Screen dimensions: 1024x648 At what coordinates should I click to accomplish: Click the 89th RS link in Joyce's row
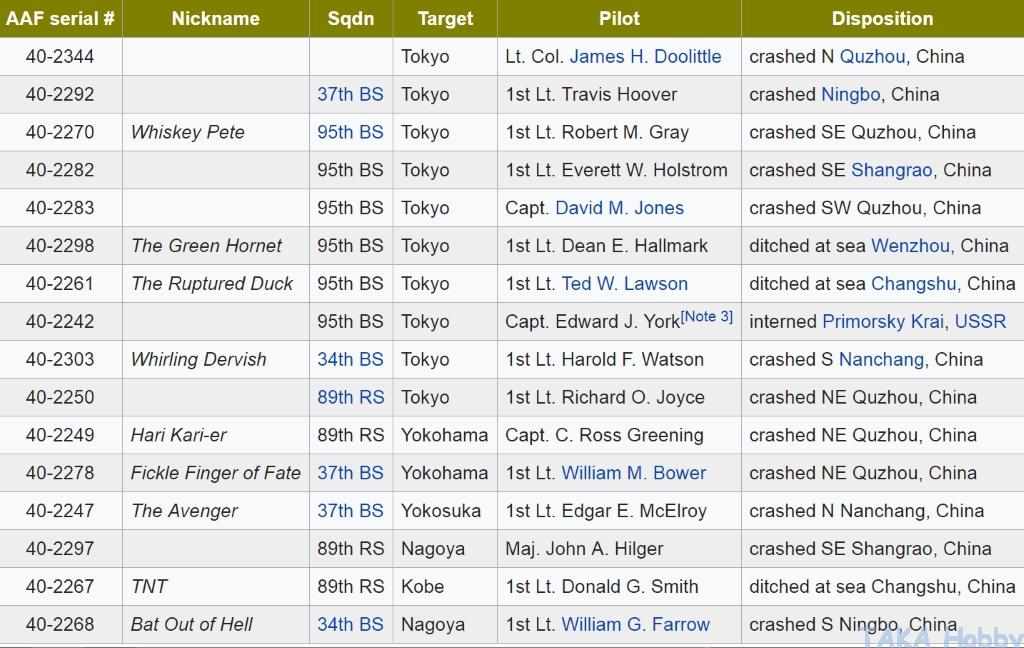pos(350,397)
